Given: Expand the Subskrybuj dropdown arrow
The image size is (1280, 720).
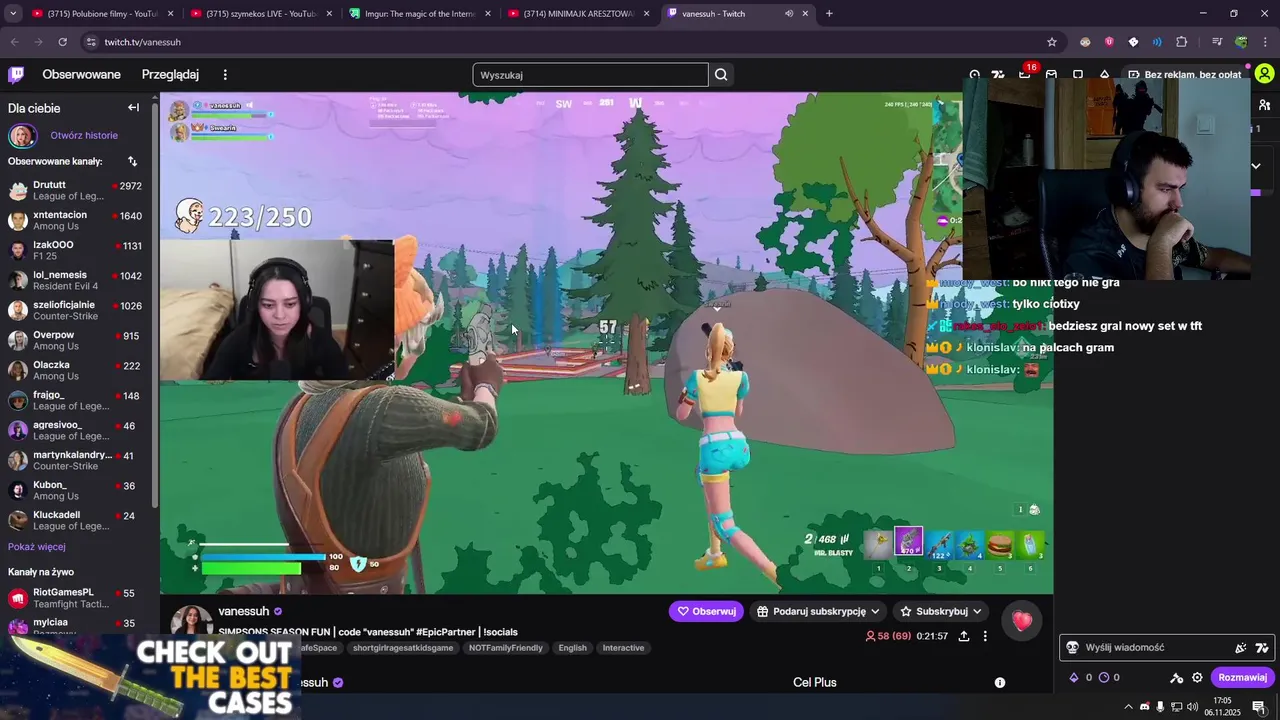Looking at the screenshot, I should pyautogui.click(x=977, y=611).
